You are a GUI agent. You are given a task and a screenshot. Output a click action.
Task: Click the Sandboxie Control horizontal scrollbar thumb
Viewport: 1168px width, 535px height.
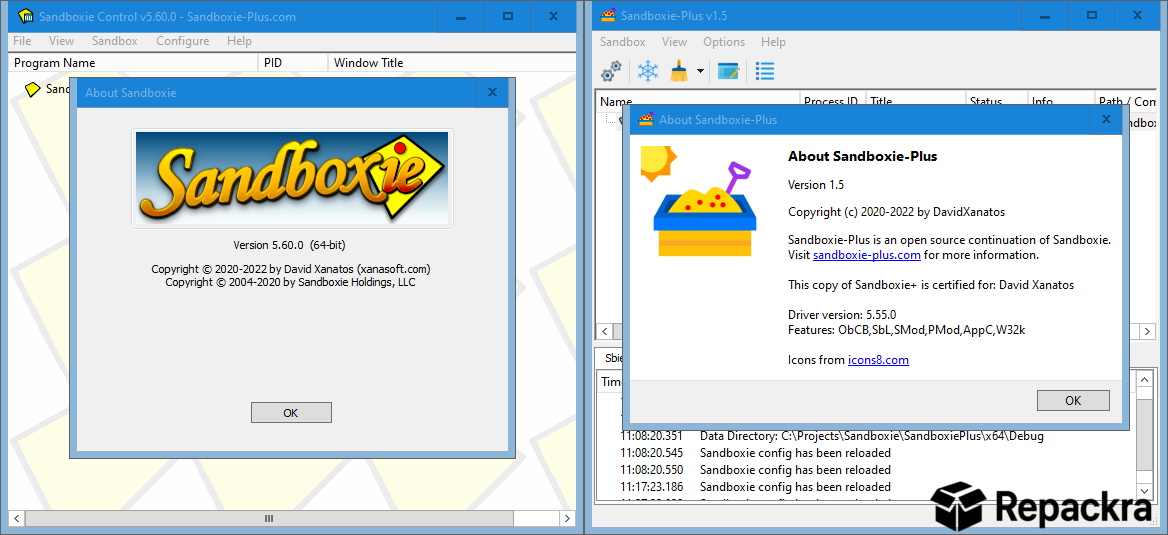(x=268, y=518)
